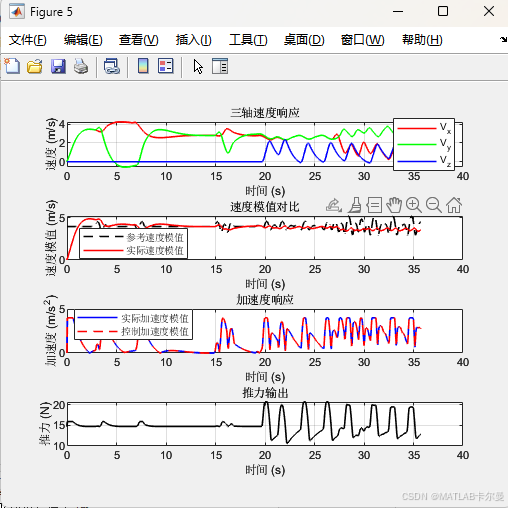The height and width of the screenshot is (508, 508).
Task: Open the 文件(F) menu
Action: coord(27,40)
